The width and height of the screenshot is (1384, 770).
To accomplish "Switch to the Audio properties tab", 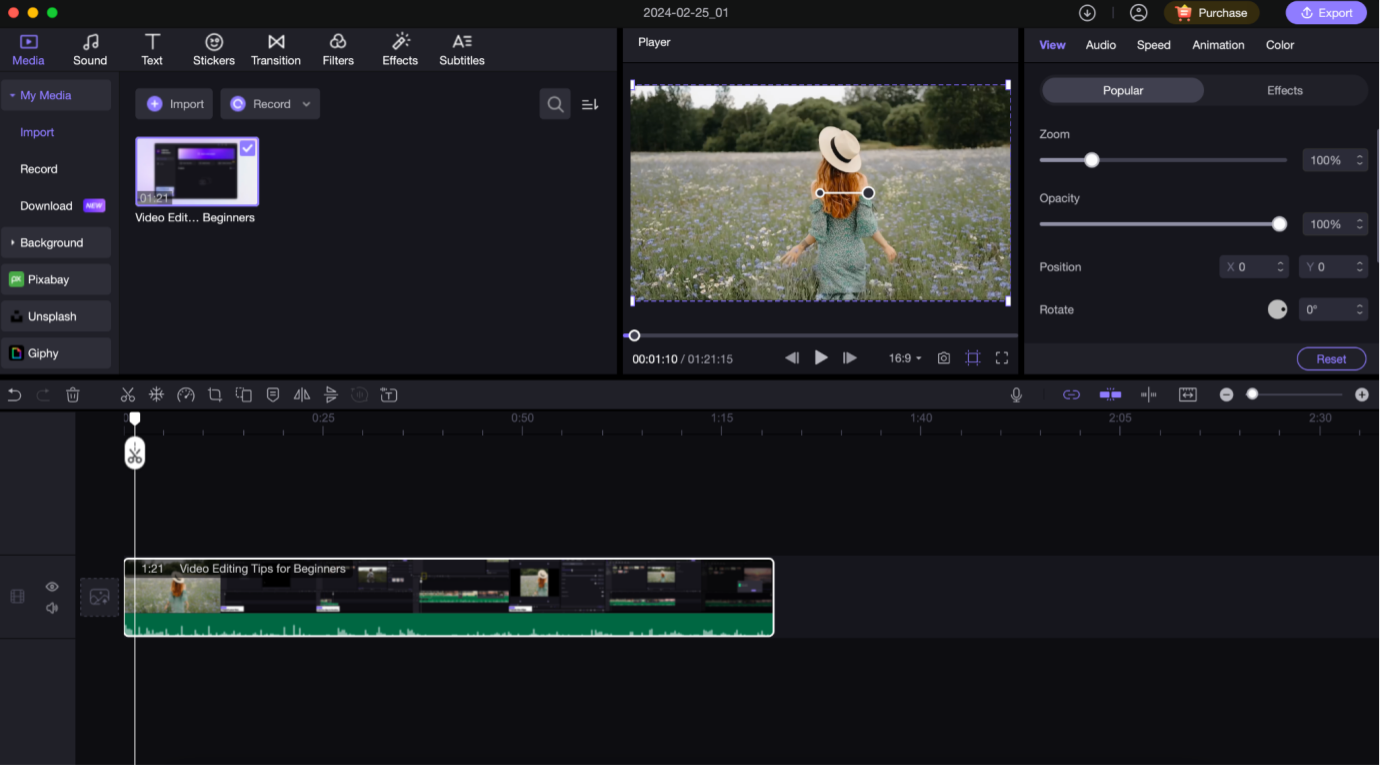I will (x=1101, y=45).
